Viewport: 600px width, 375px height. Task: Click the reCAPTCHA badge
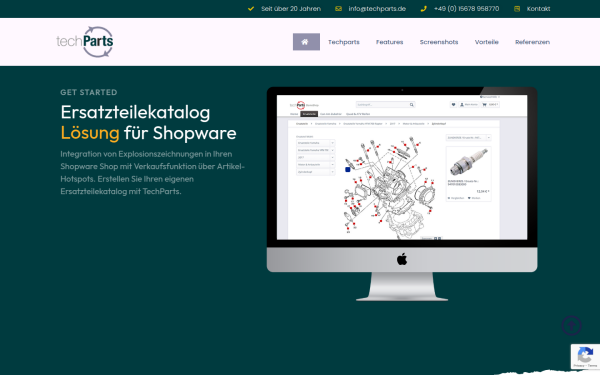(x=585, y=356)
